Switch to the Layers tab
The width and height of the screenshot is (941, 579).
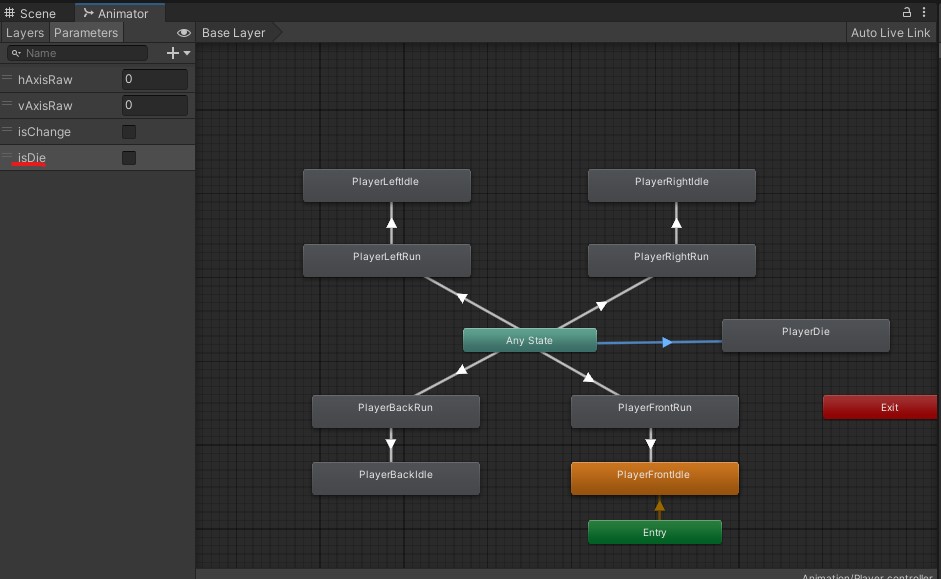[25, 32]
